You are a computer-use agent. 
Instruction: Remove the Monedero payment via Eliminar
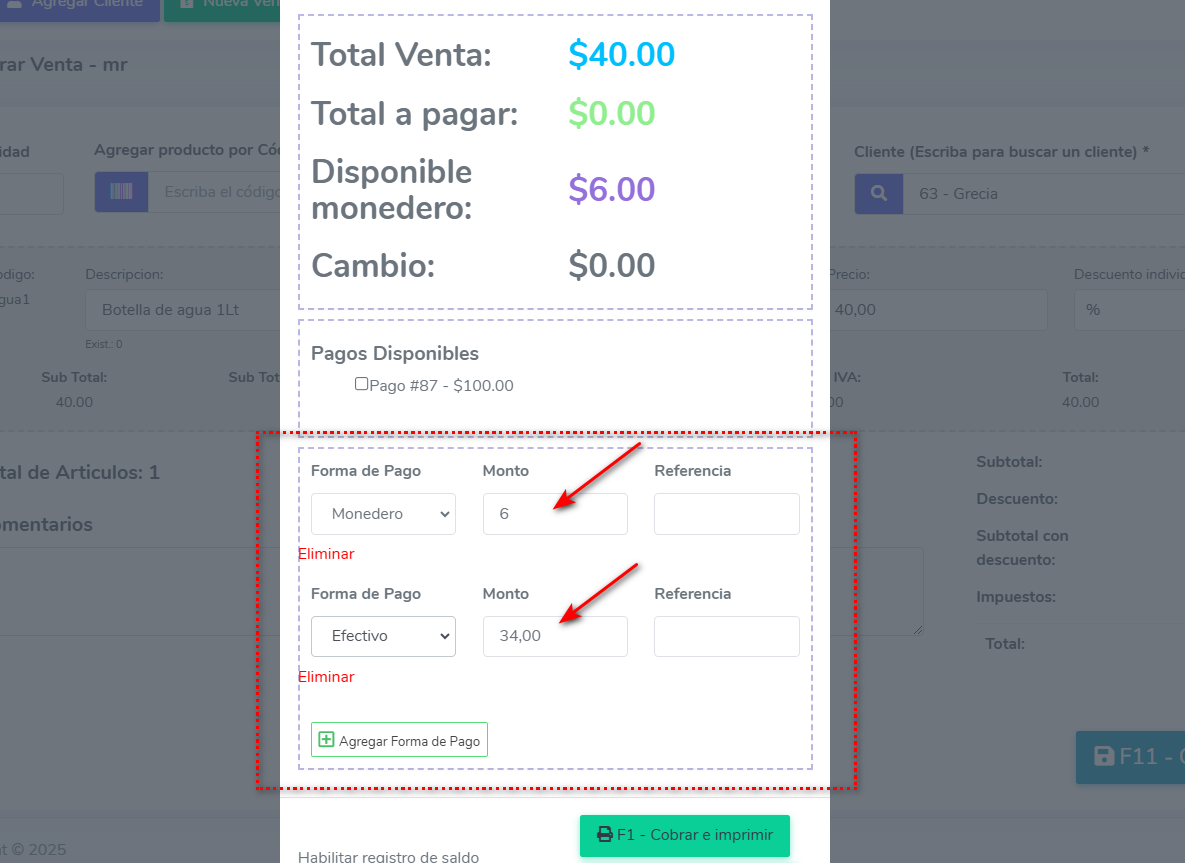(326, 554)
